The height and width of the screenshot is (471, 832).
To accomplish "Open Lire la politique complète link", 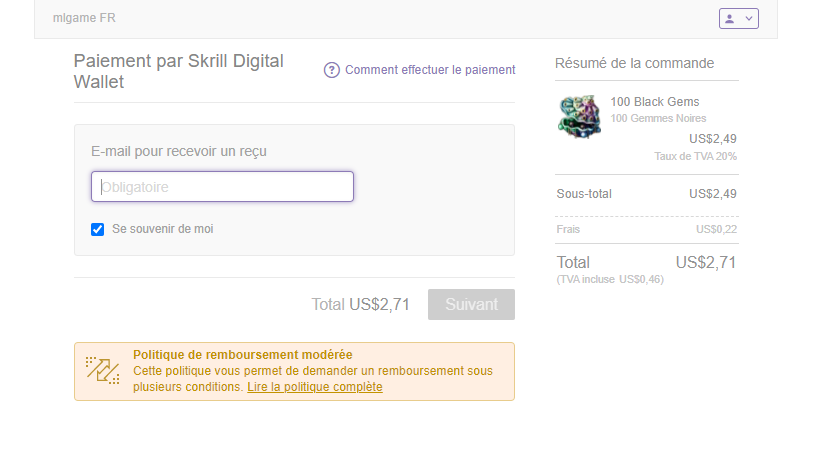I will pos(315,387).
